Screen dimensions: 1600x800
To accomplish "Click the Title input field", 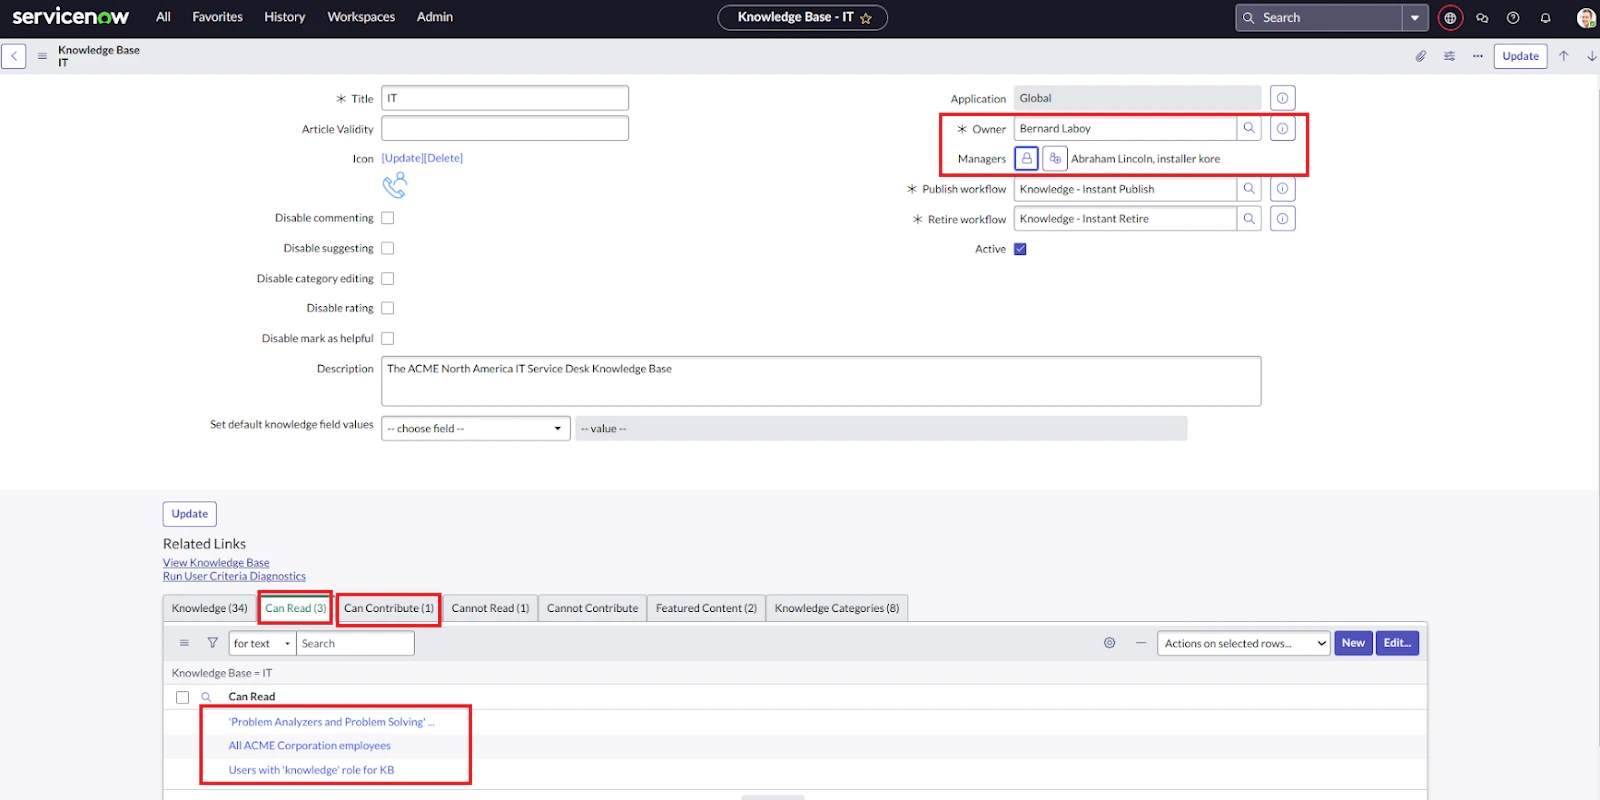I will (505, 98).
